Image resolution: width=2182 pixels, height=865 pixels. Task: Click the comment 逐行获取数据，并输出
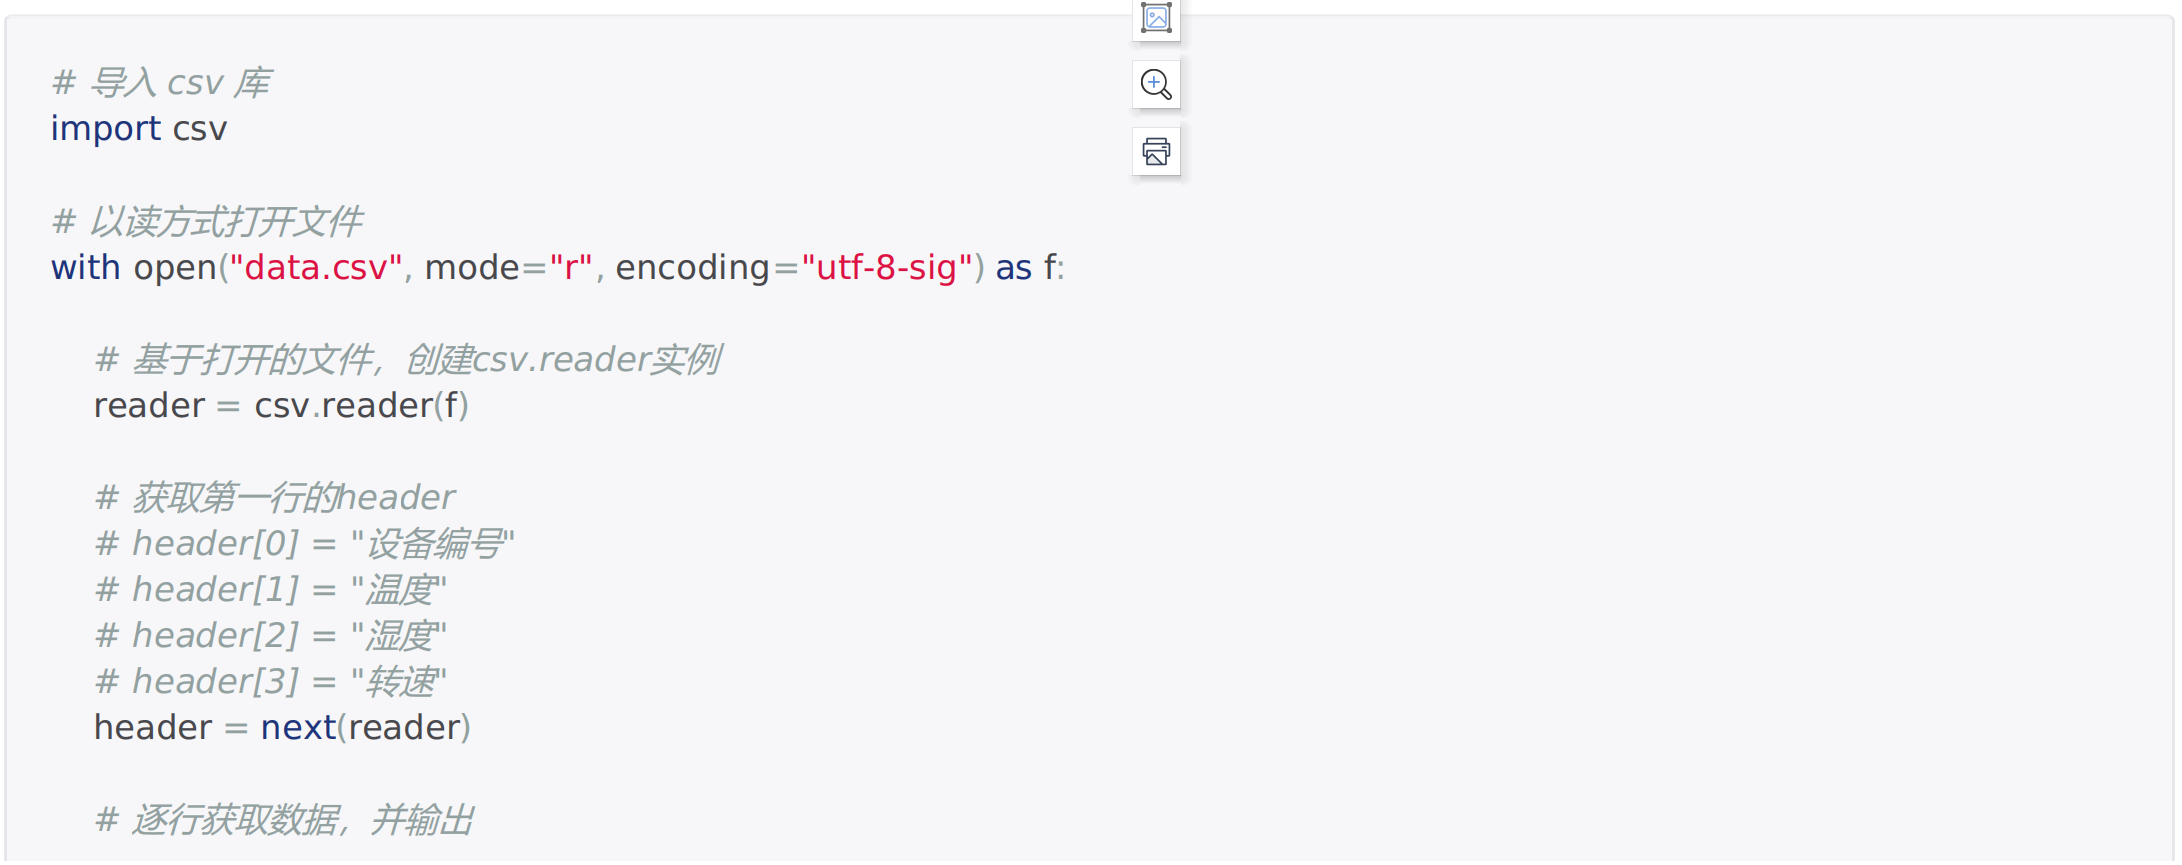pos(284,820)
